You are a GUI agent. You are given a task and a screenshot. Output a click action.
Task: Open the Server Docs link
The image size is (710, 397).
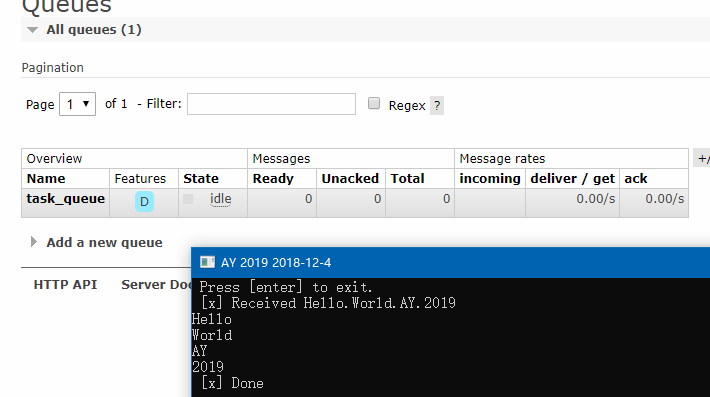[x=156, y=285]
